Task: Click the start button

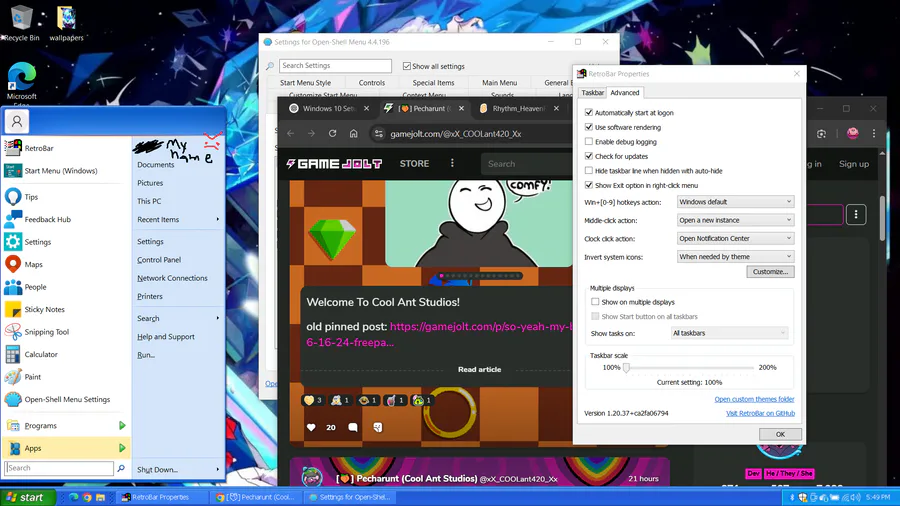Action: point(28,497)
